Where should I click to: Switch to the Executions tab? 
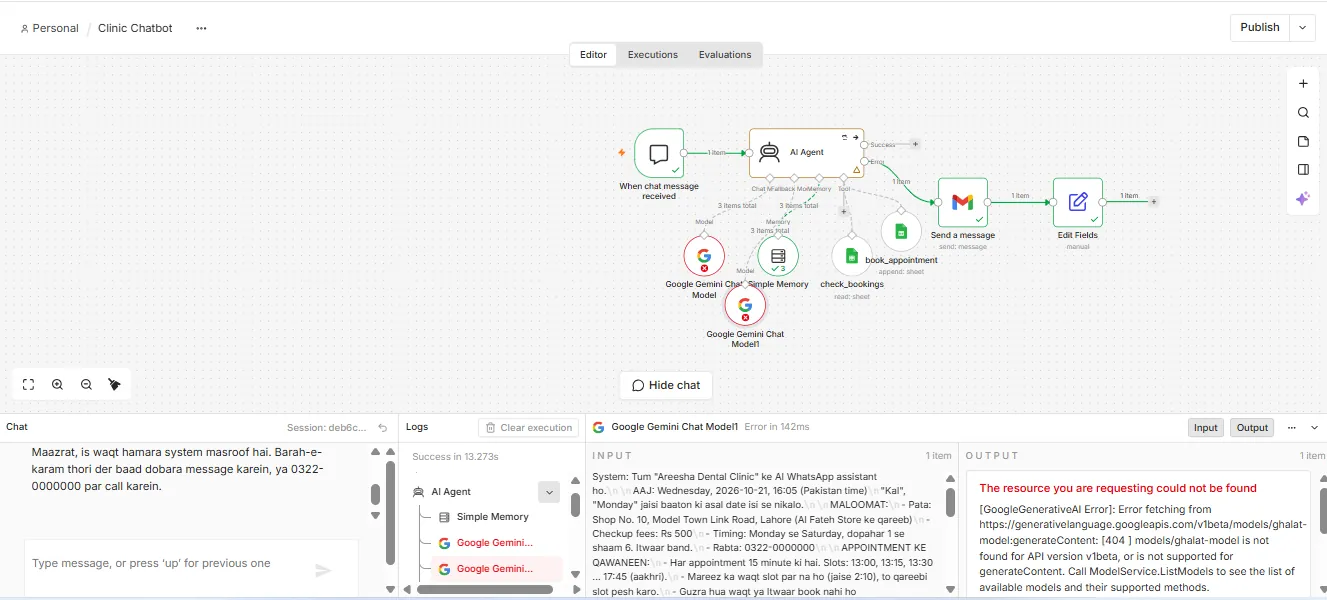click(x=653, y=55)
